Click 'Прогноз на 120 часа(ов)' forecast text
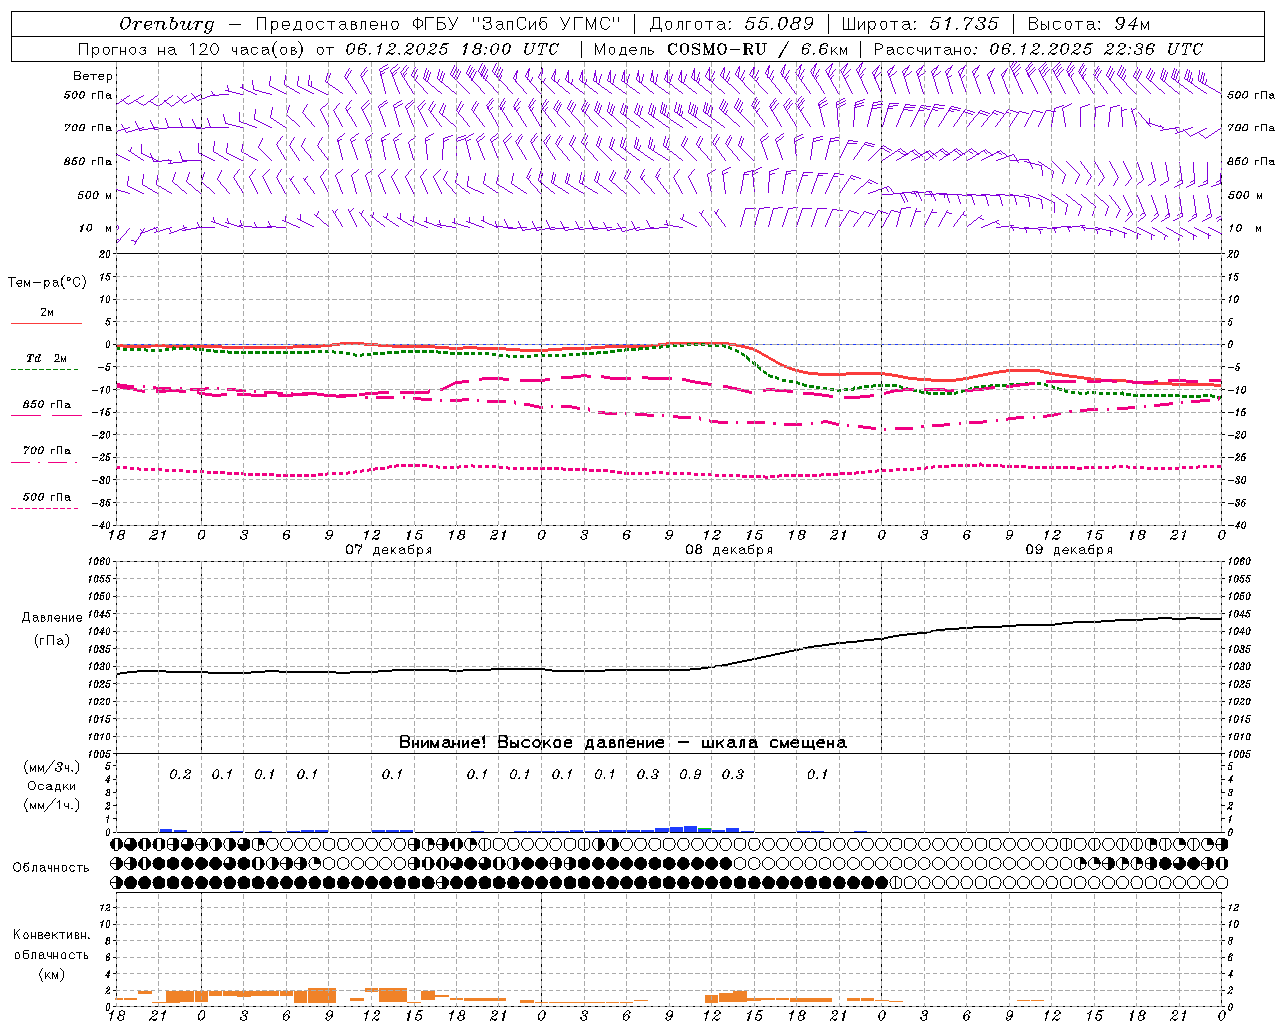The height and width of the screenshot is (1024, 1280). coord(193,49)
